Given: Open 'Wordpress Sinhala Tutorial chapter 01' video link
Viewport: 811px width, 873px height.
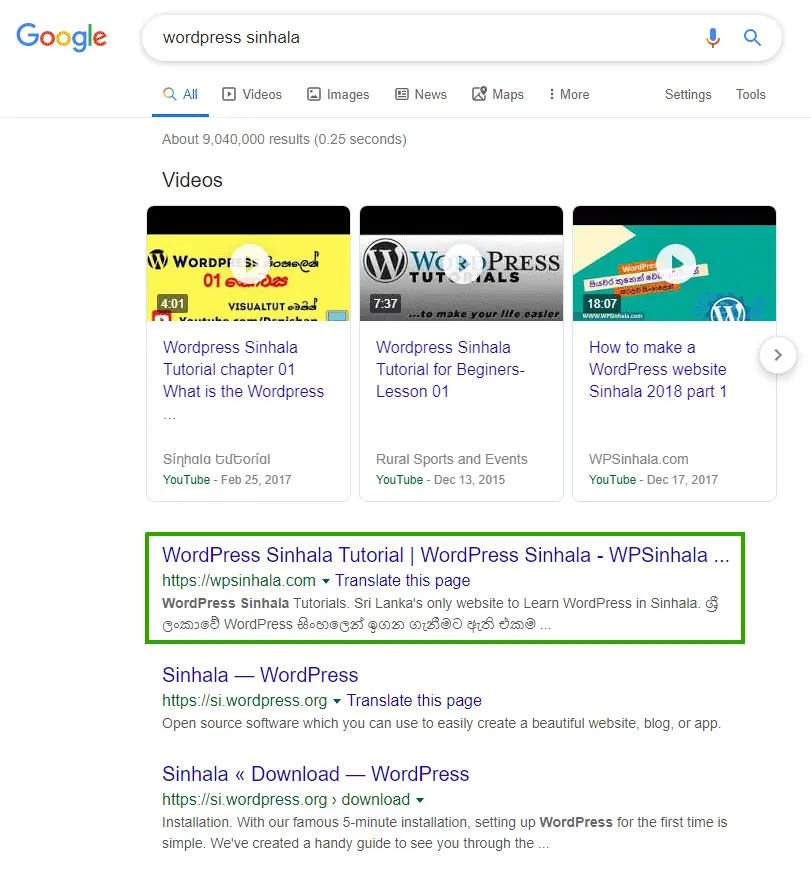Looking at the screenshot, I should point(243,369).
